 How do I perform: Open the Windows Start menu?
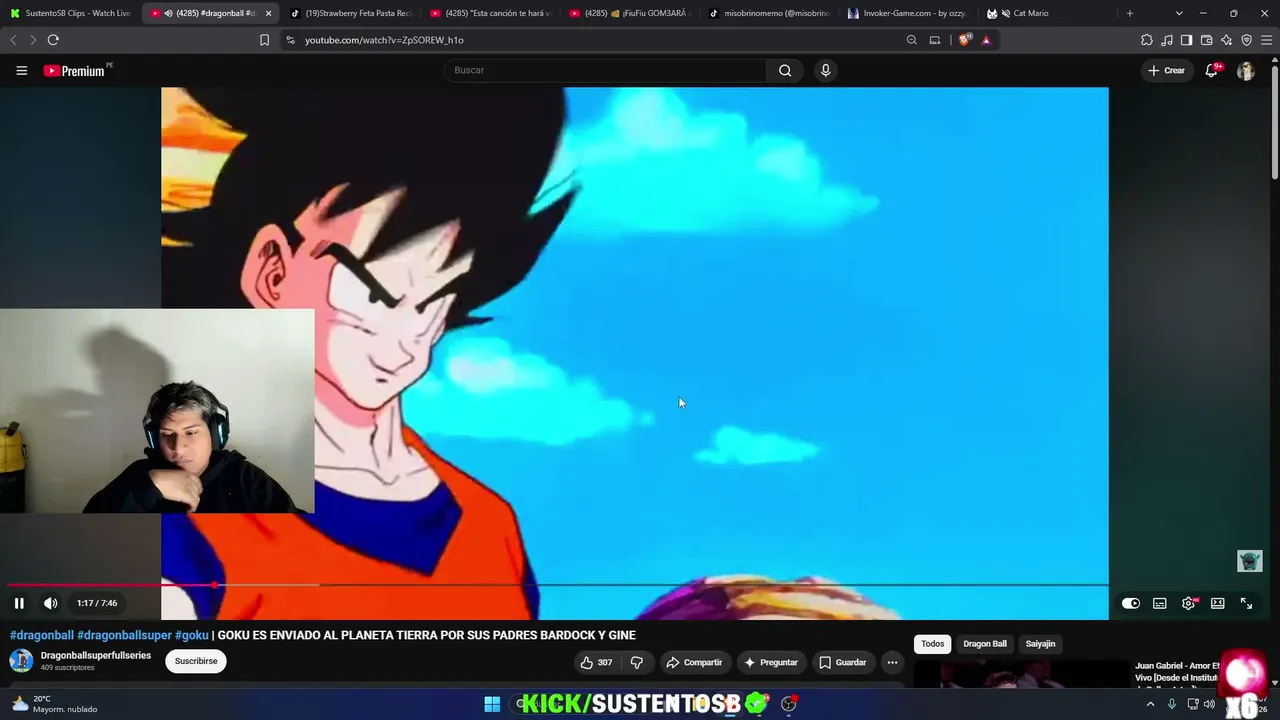(x=492, y=704)
